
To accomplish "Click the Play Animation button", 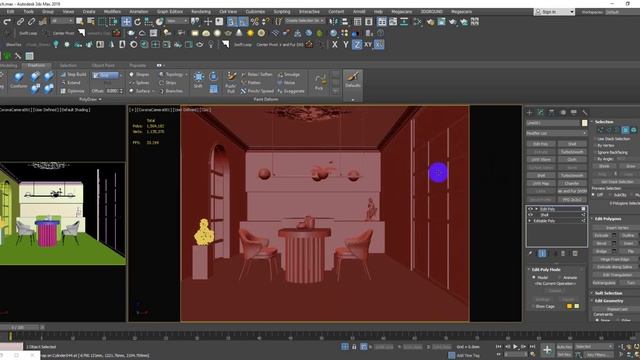I will pos(515,347).
